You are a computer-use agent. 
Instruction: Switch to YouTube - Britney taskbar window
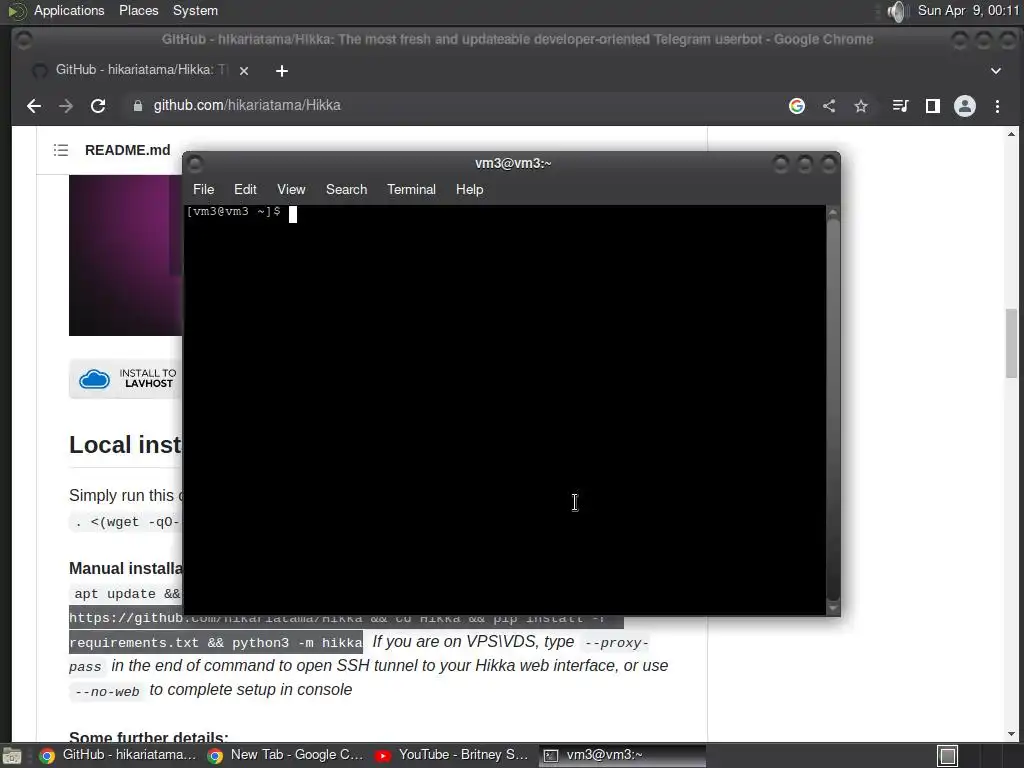454,755
